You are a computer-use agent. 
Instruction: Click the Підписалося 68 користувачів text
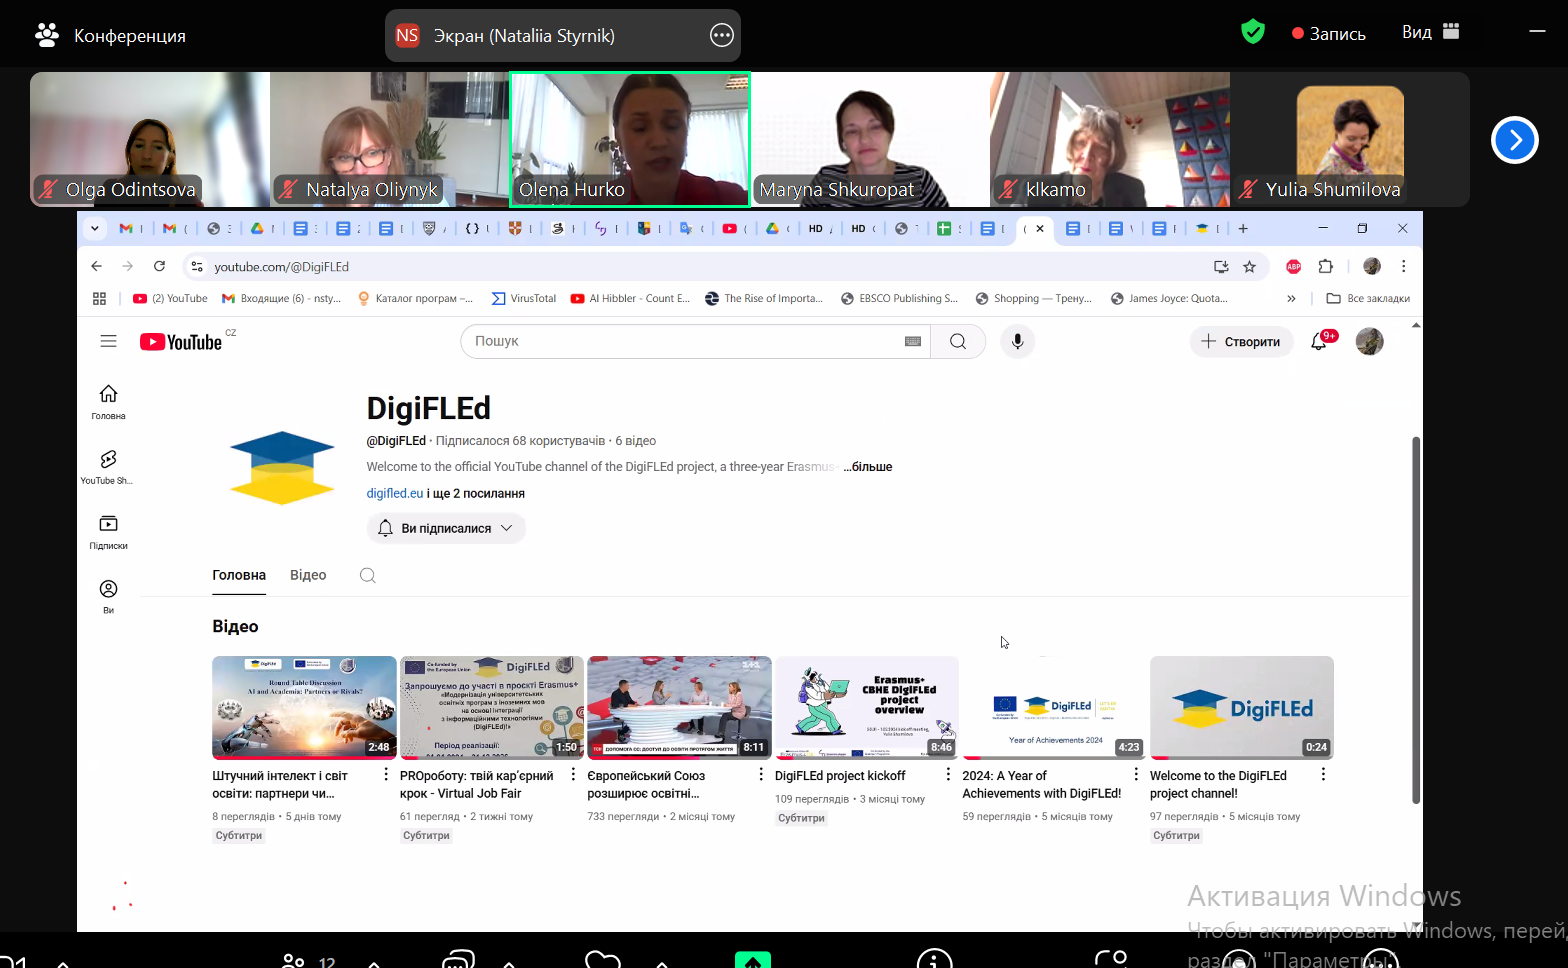click(x=520, y=440)
